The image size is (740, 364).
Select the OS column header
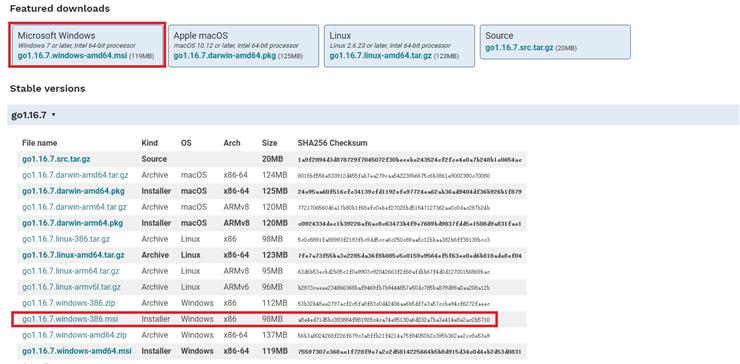[186, 143]
